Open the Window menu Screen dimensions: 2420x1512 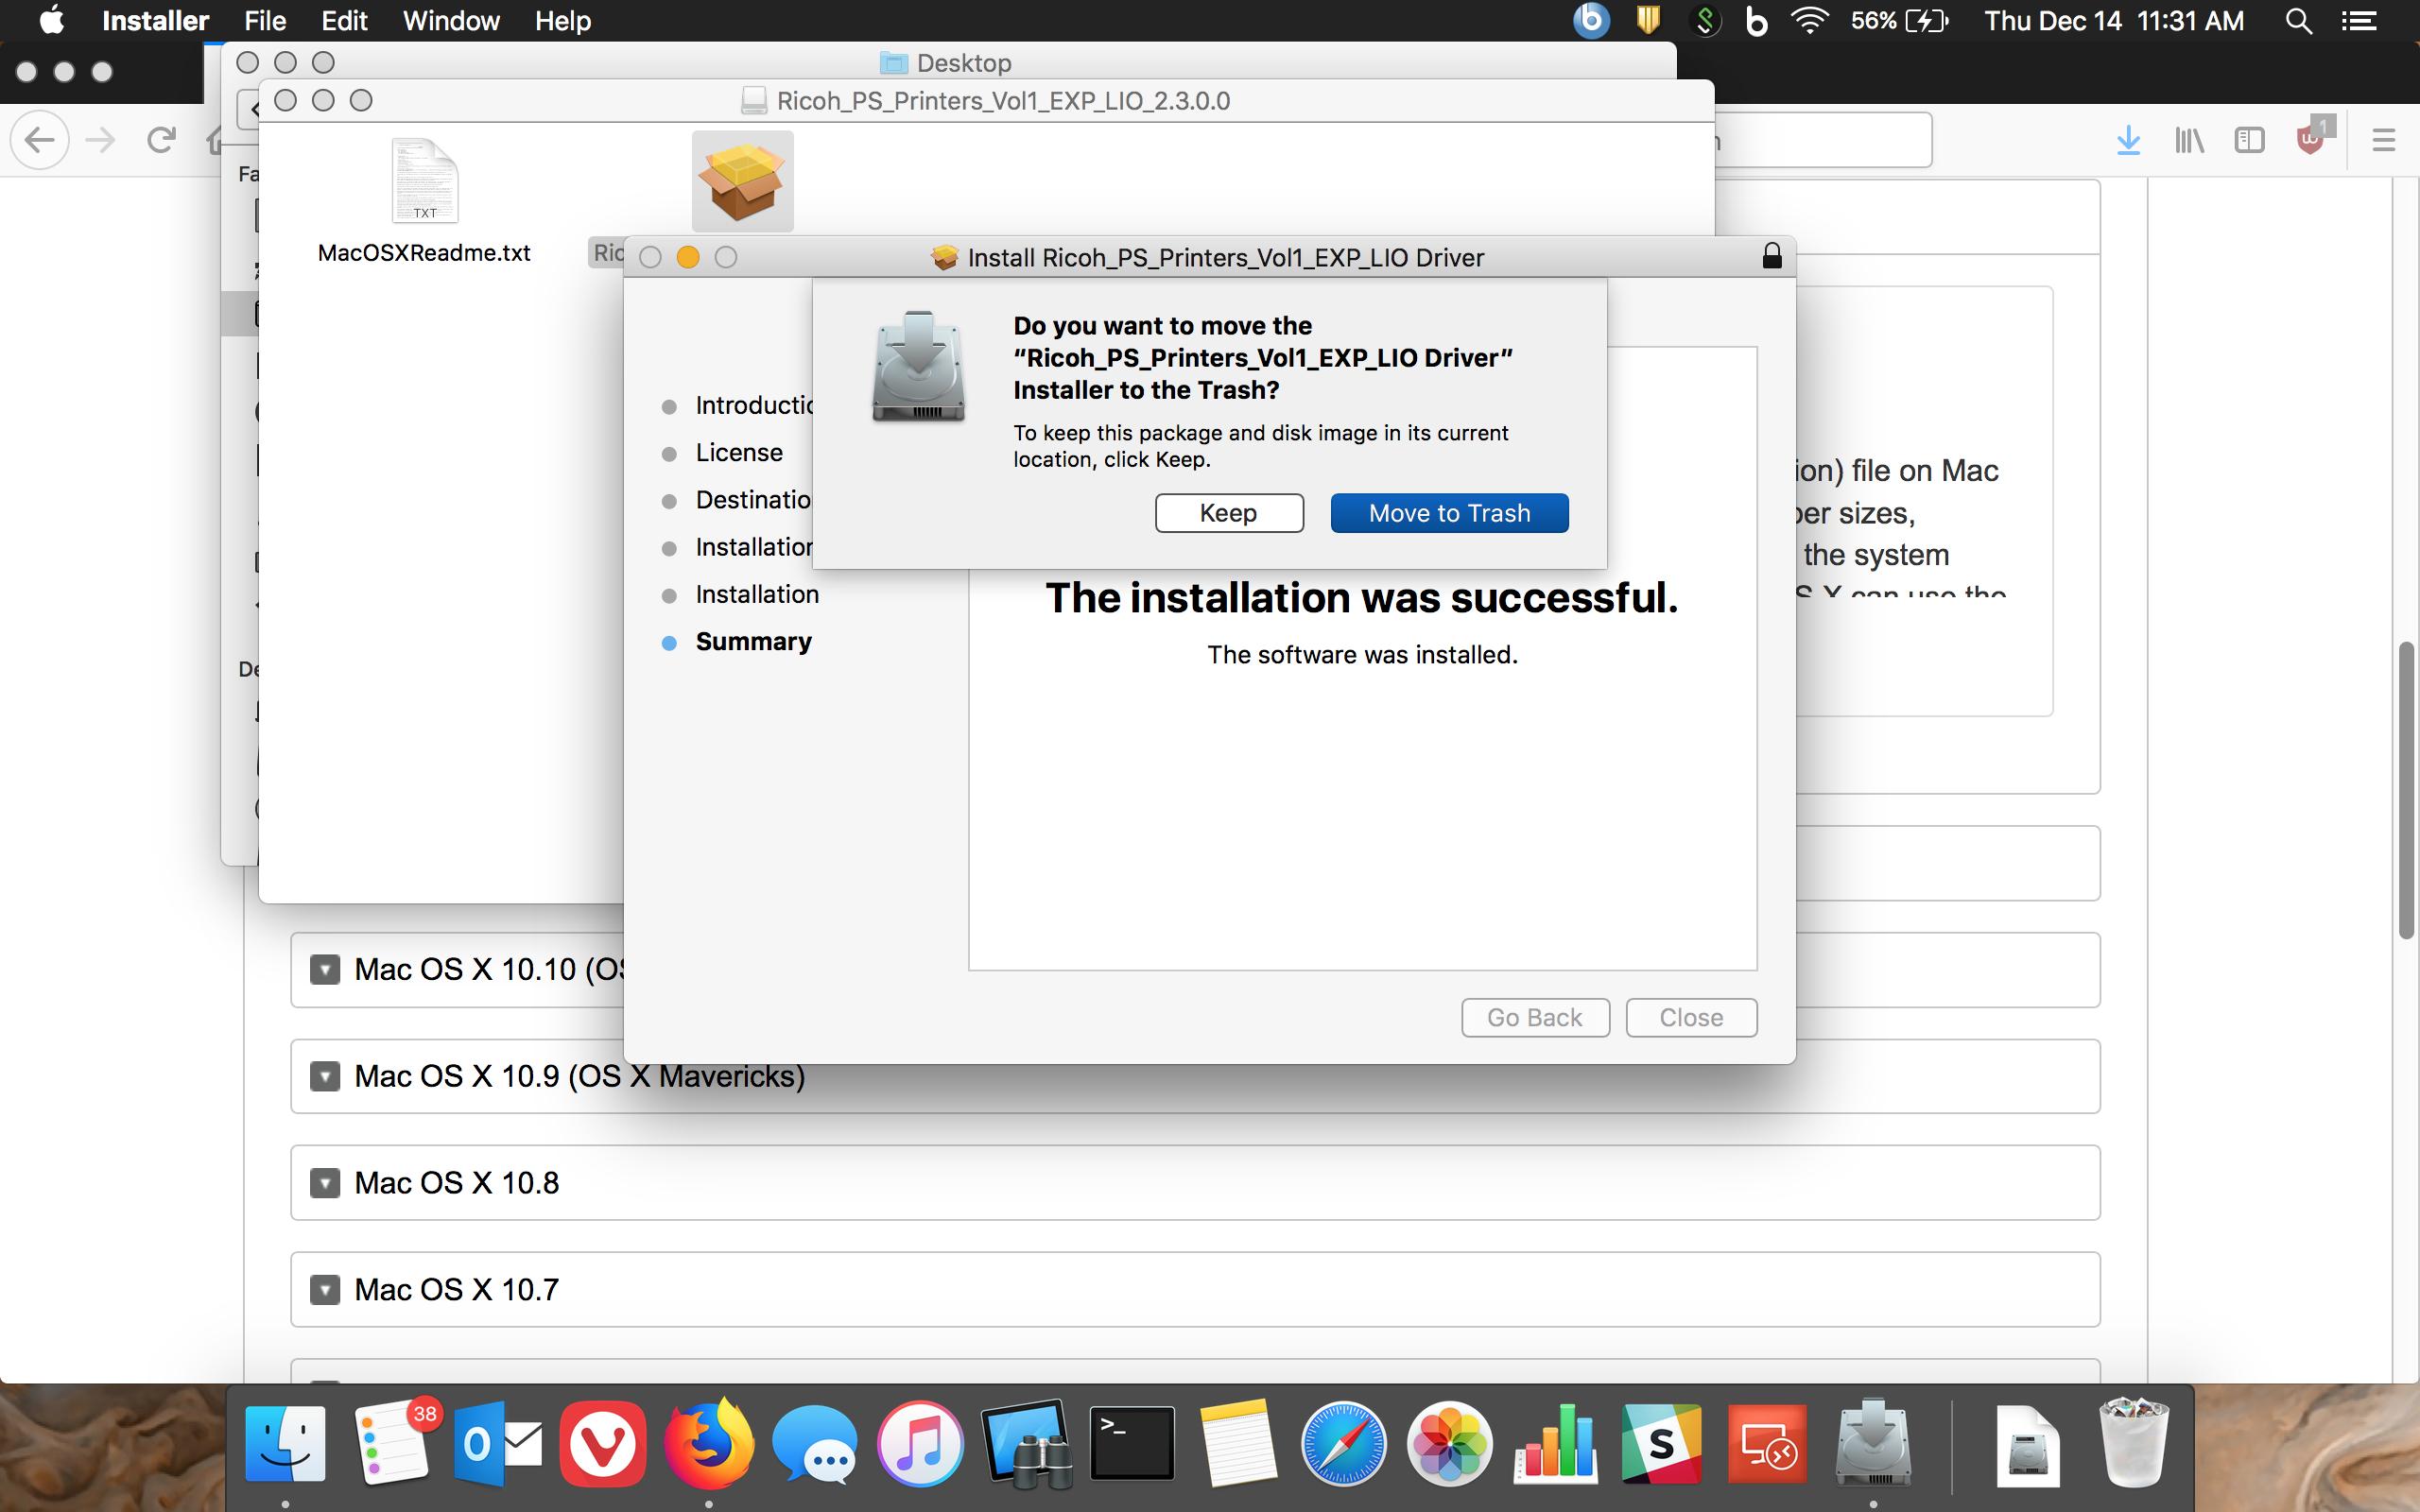tap(451, 20)
